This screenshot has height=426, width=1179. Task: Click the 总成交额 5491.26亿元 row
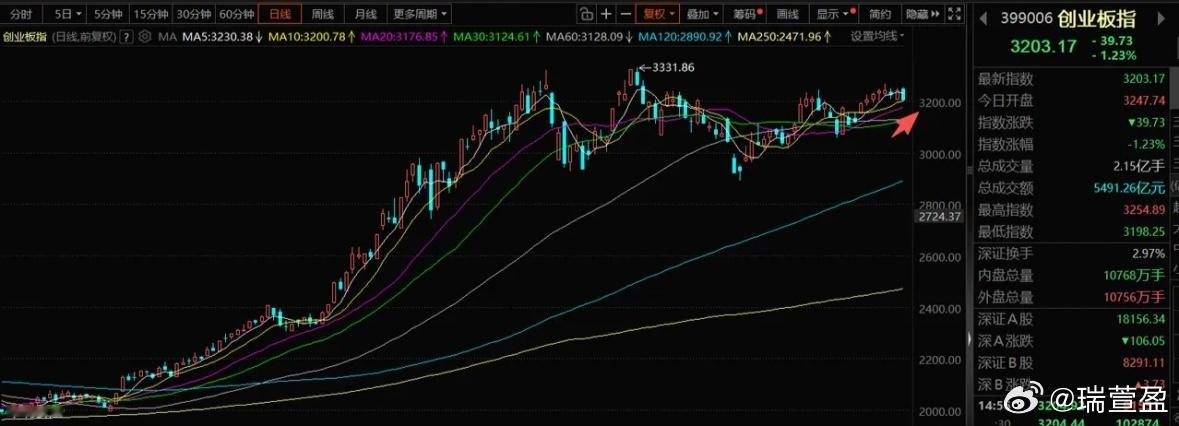click(1071, 188)
